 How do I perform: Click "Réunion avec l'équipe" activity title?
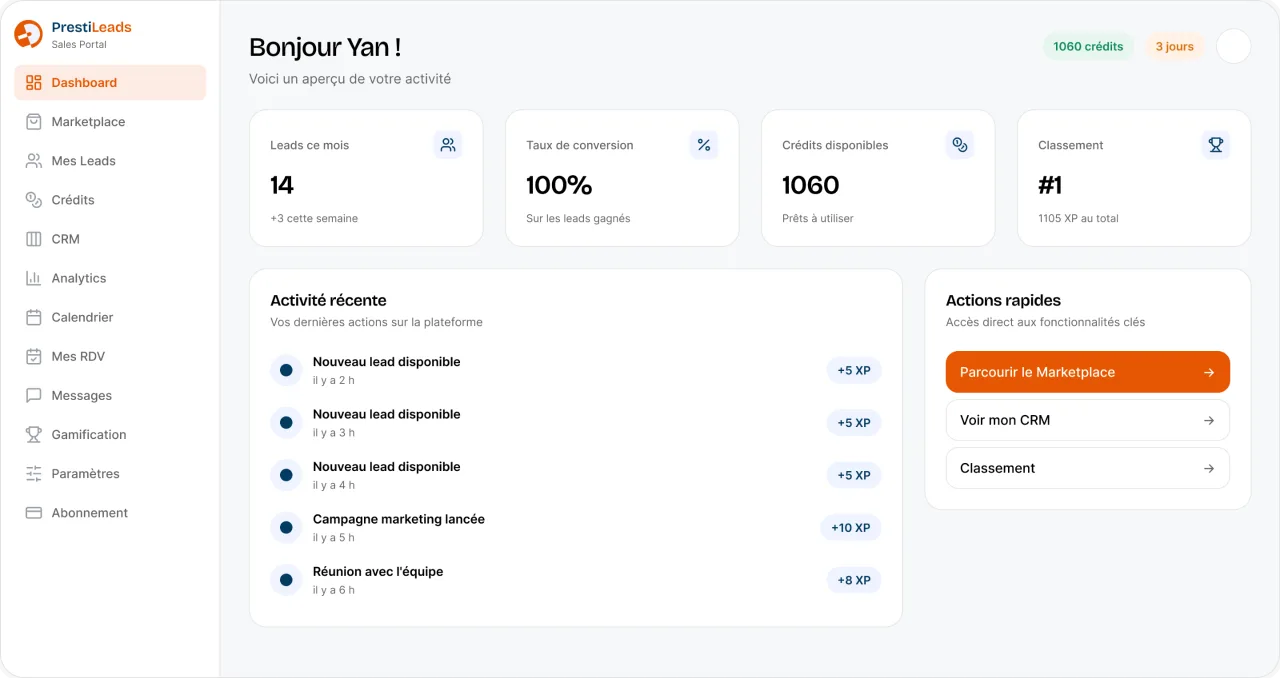click(378, 572)
